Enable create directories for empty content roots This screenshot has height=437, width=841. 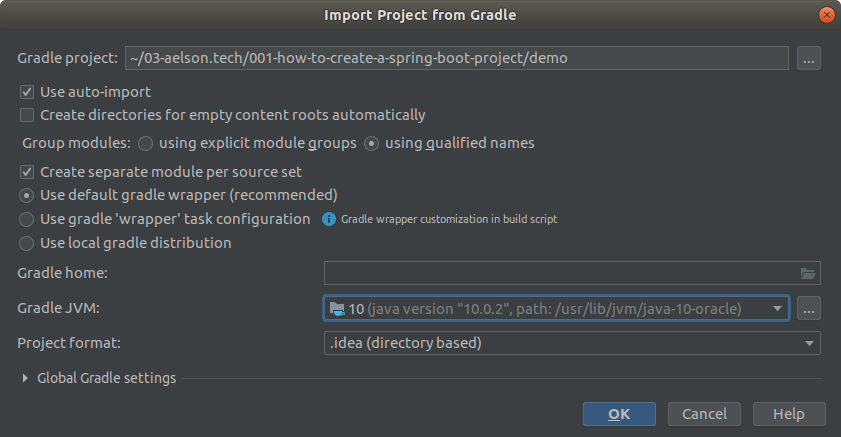coord(28,115)
